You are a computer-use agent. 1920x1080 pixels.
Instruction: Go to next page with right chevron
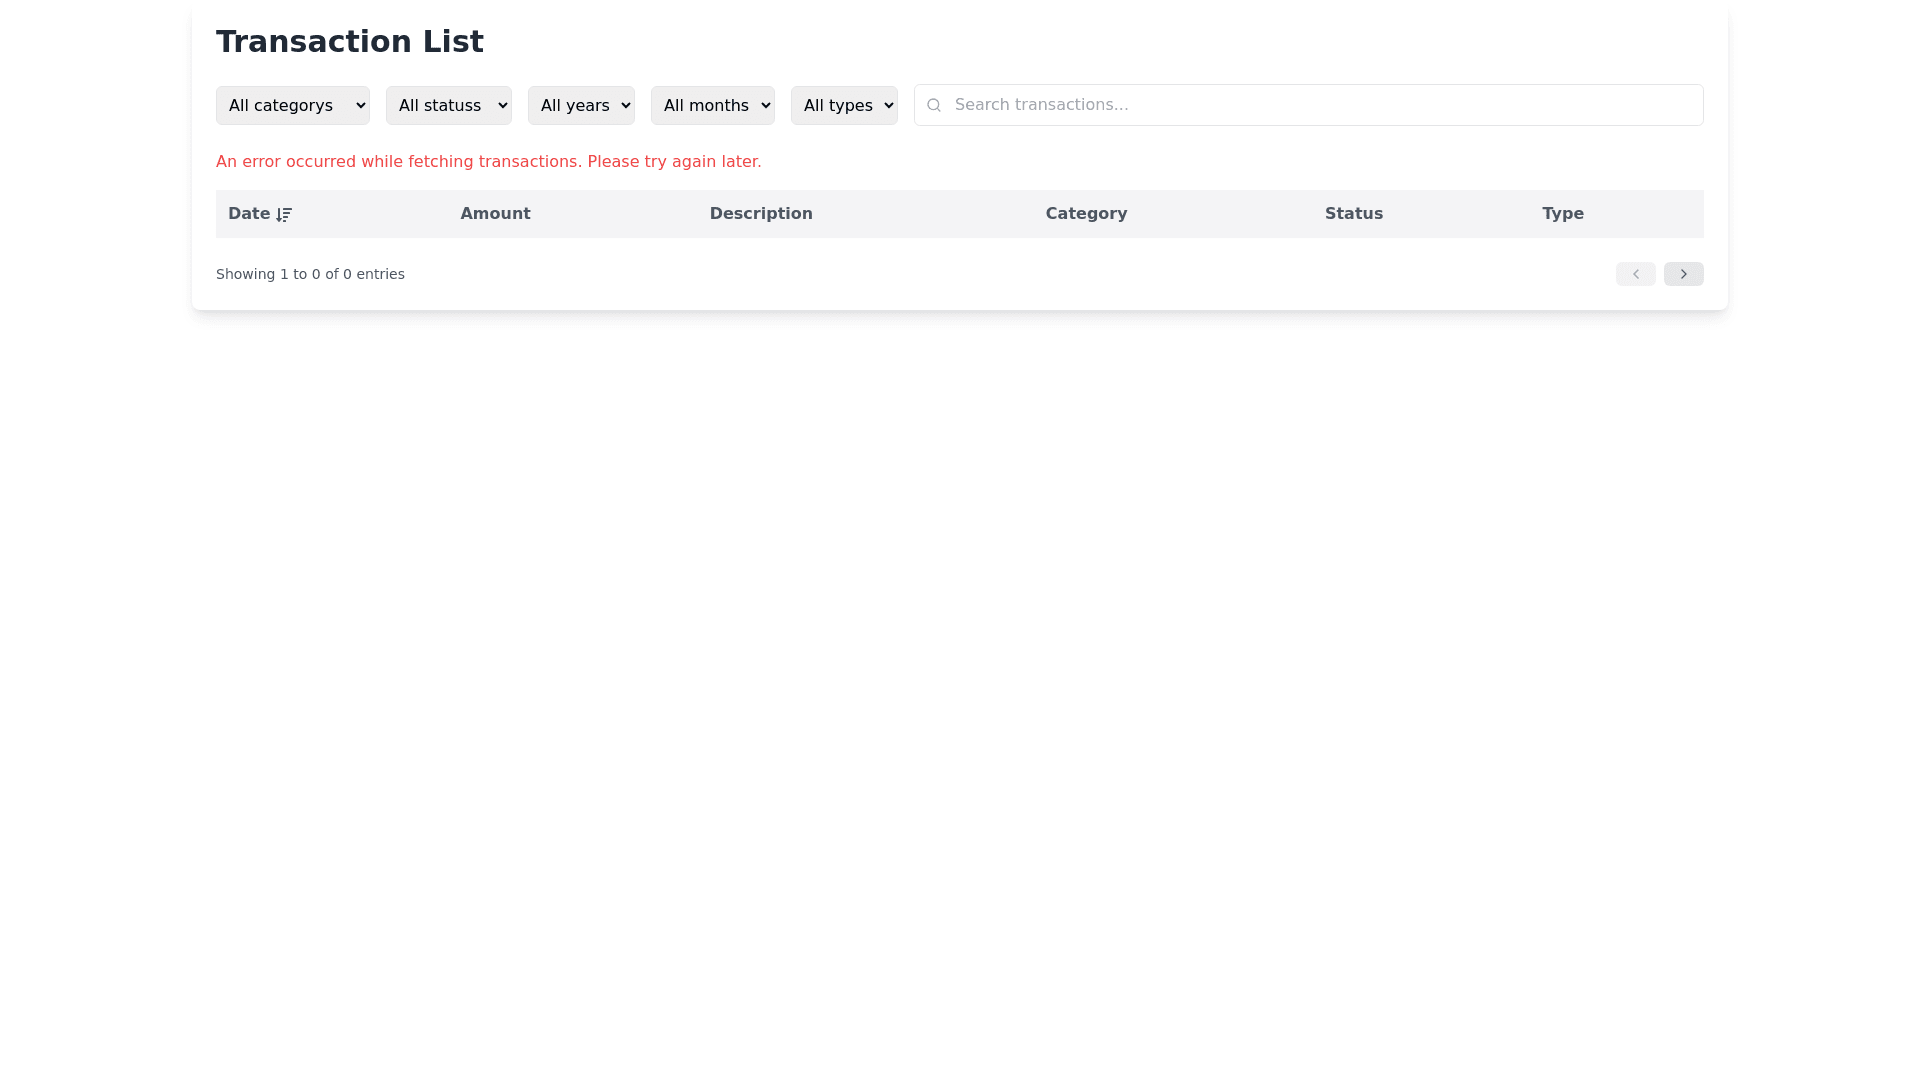(x=1683, y=274)
